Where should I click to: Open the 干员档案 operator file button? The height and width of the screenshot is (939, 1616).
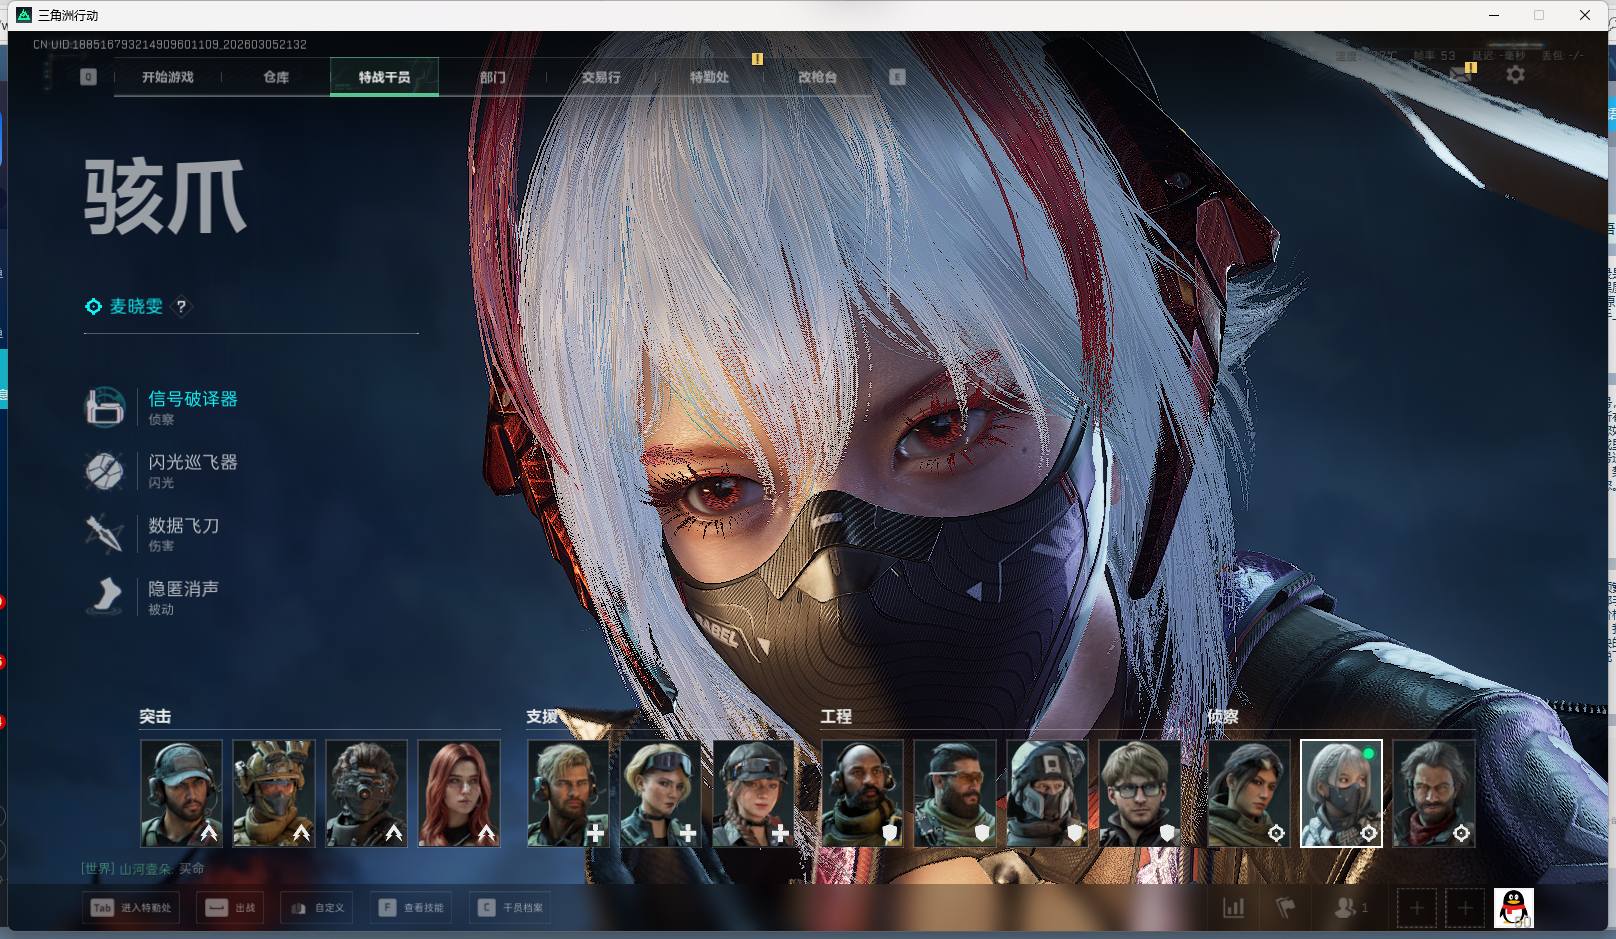tap(511, 908)
